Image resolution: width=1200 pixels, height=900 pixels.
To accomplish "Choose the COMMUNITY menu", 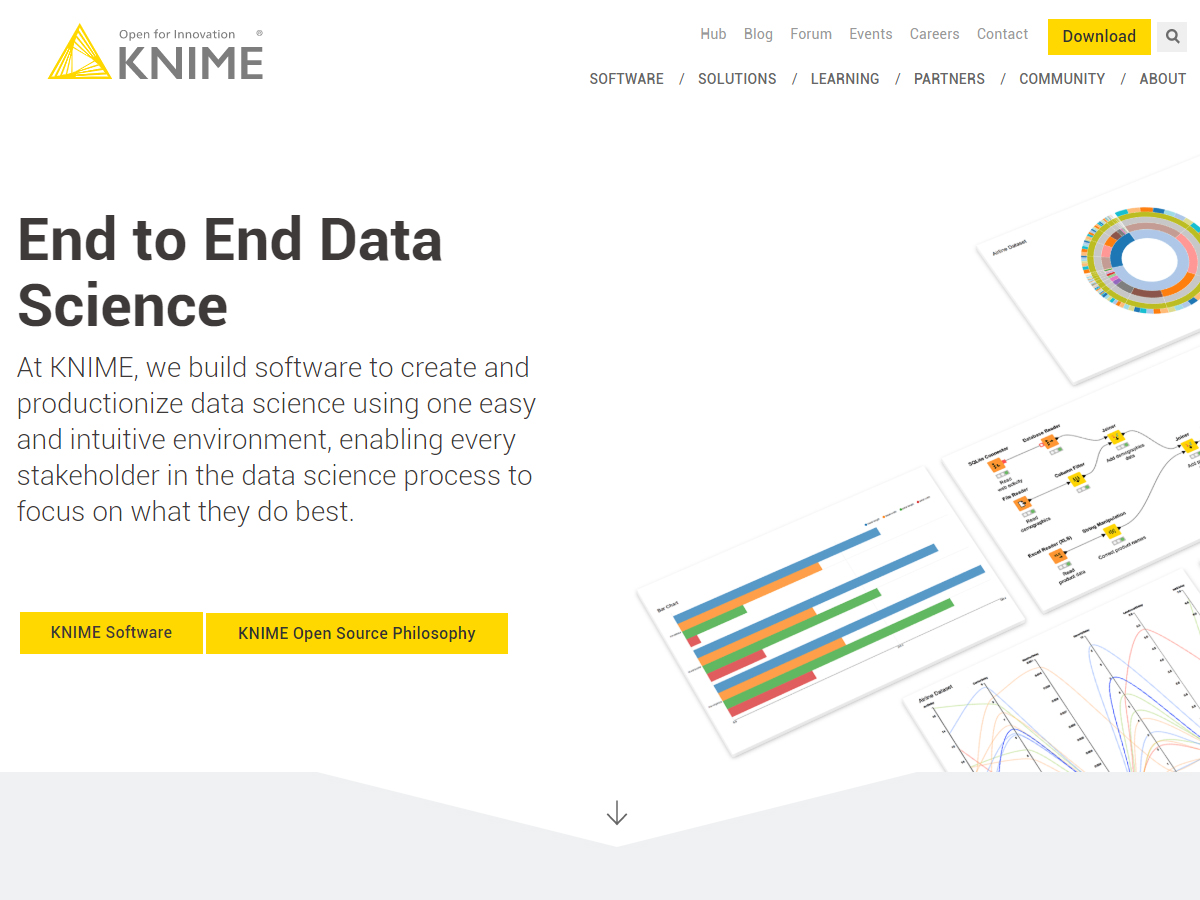I will [1061, 79].
